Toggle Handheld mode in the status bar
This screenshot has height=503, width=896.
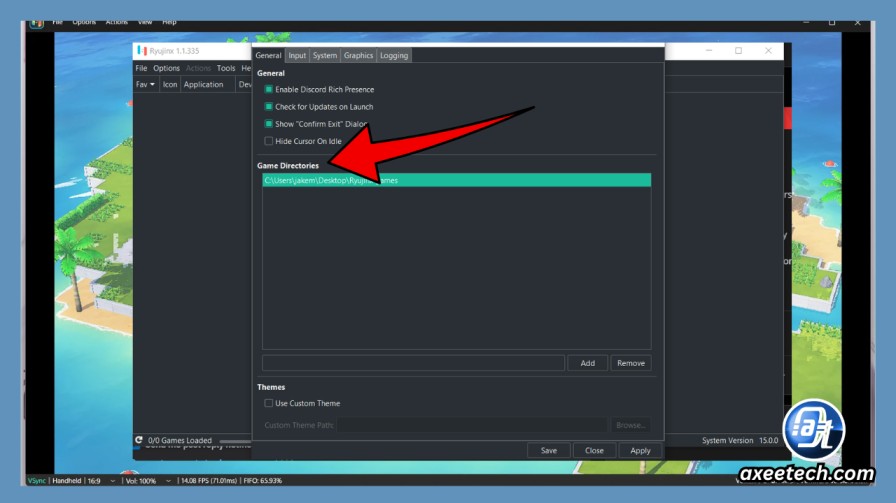[67, 481]
